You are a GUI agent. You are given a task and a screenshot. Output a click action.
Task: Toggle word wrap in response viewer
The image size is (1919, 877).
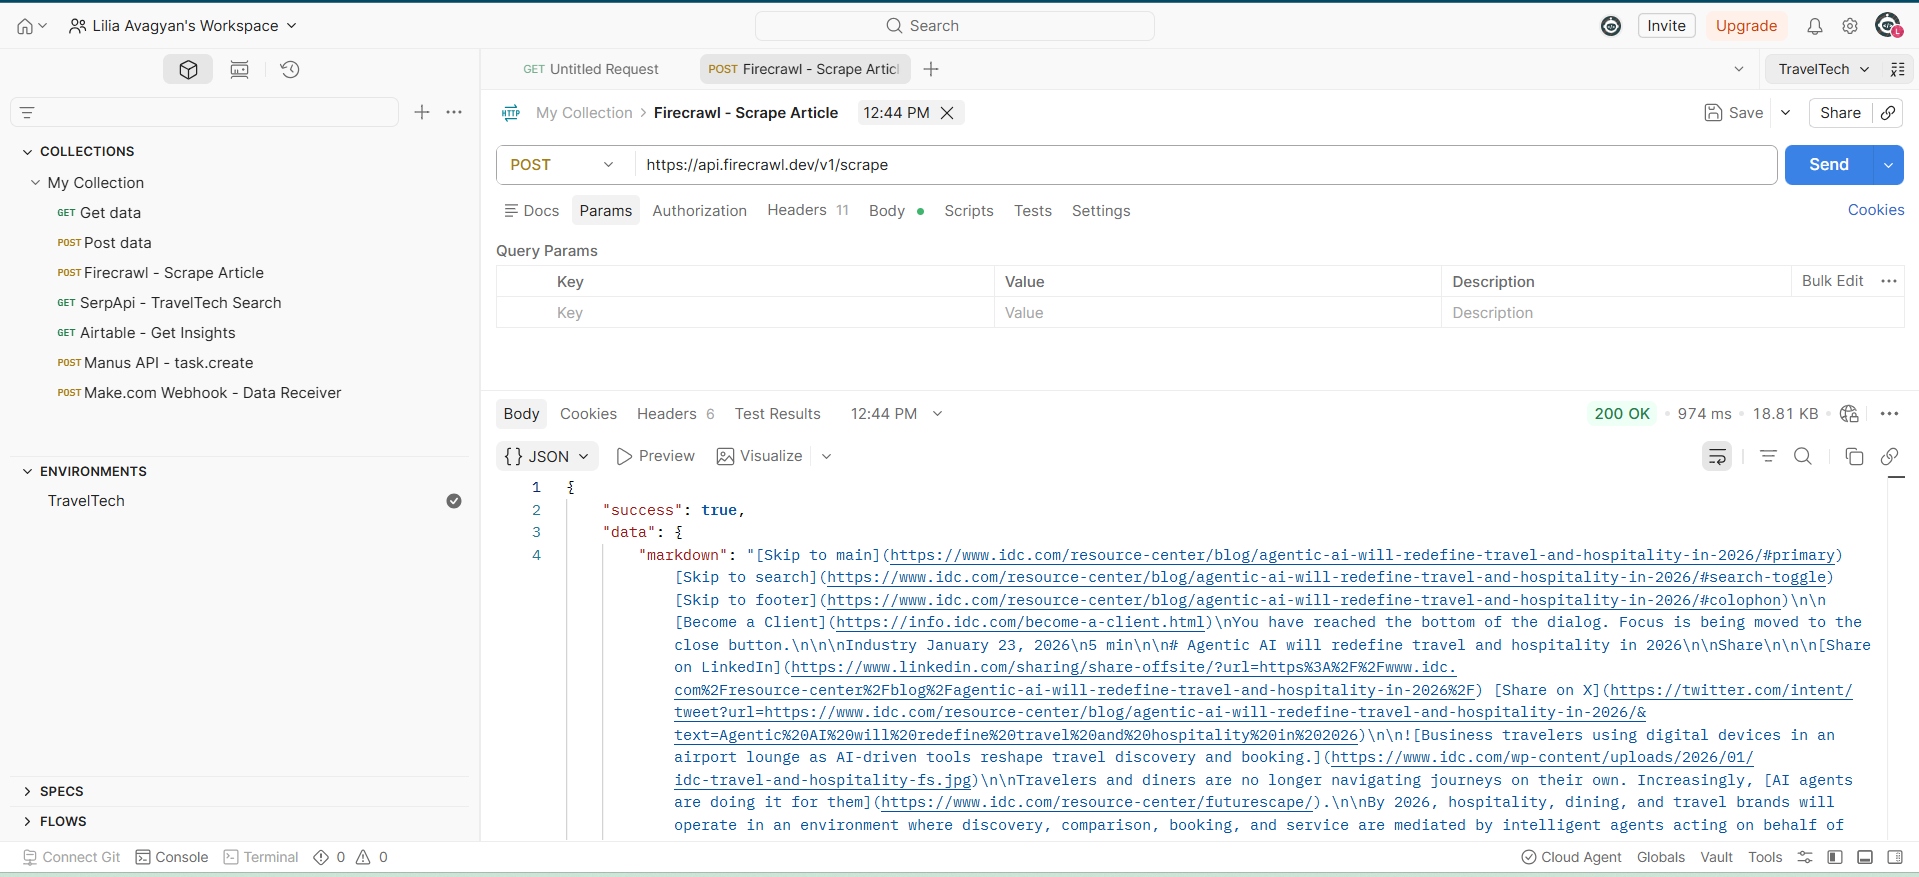[1717, 456]
